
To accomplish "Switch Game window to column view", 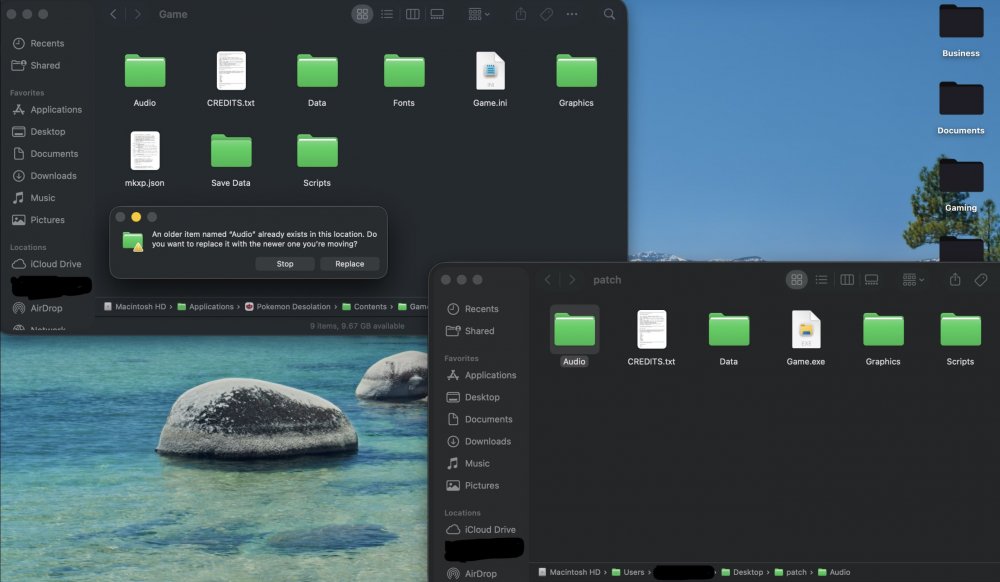I will click(x=413, y=14).
